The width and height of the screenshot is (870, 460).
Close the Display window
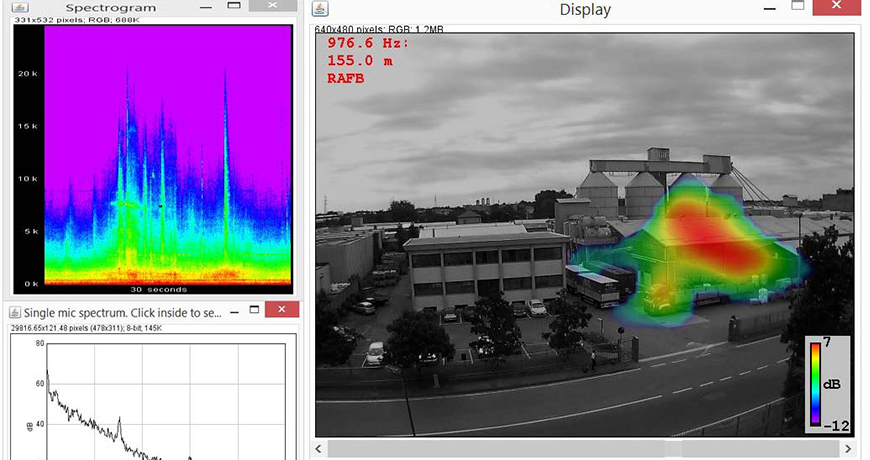pyautogui.click(x=837, y=7)
